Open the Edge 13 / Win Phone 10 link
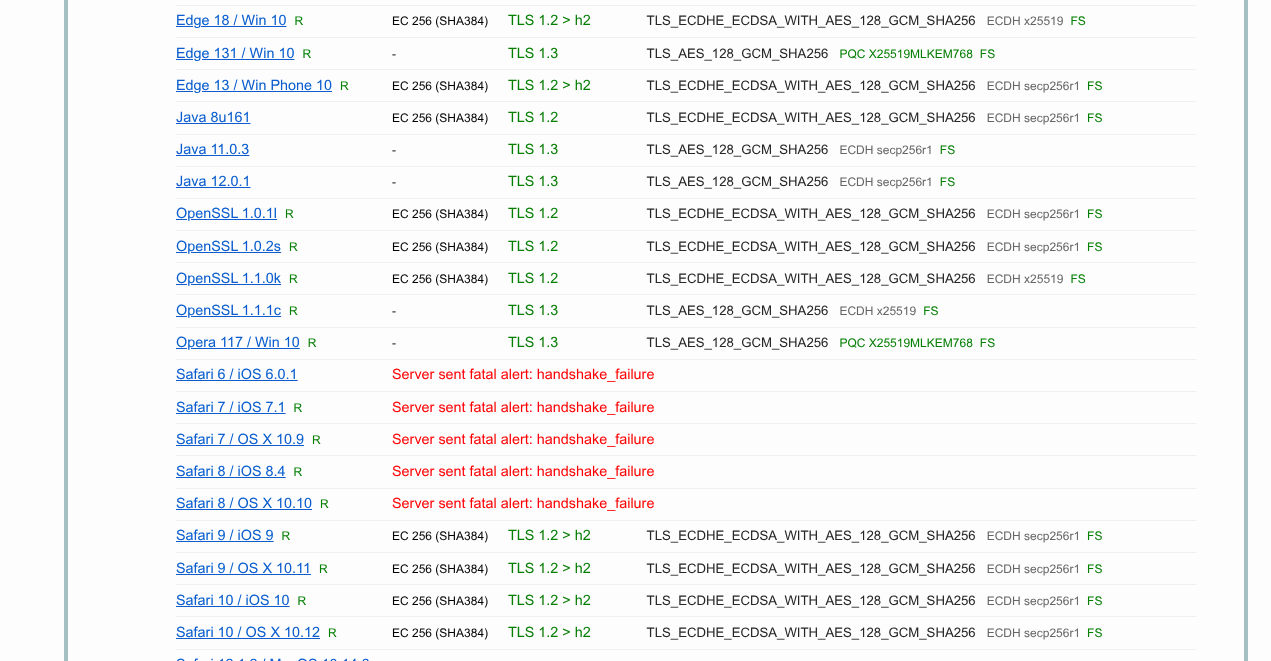 point(254,85)
